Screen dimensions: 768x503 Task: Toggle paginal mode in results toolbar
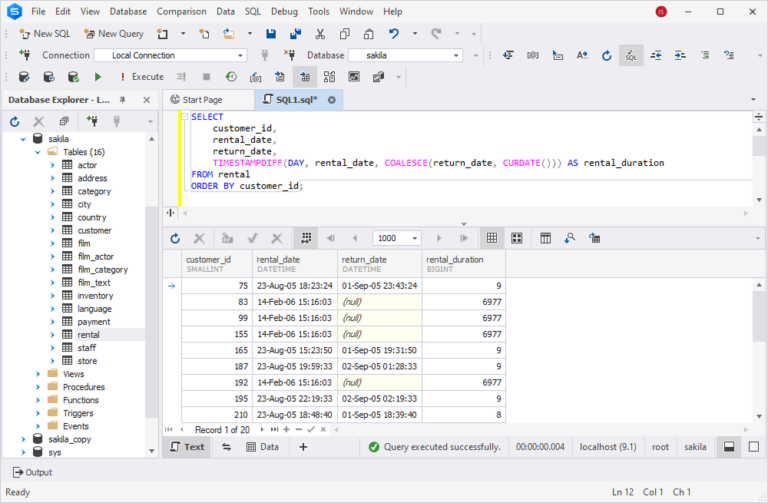click(306, 238)
